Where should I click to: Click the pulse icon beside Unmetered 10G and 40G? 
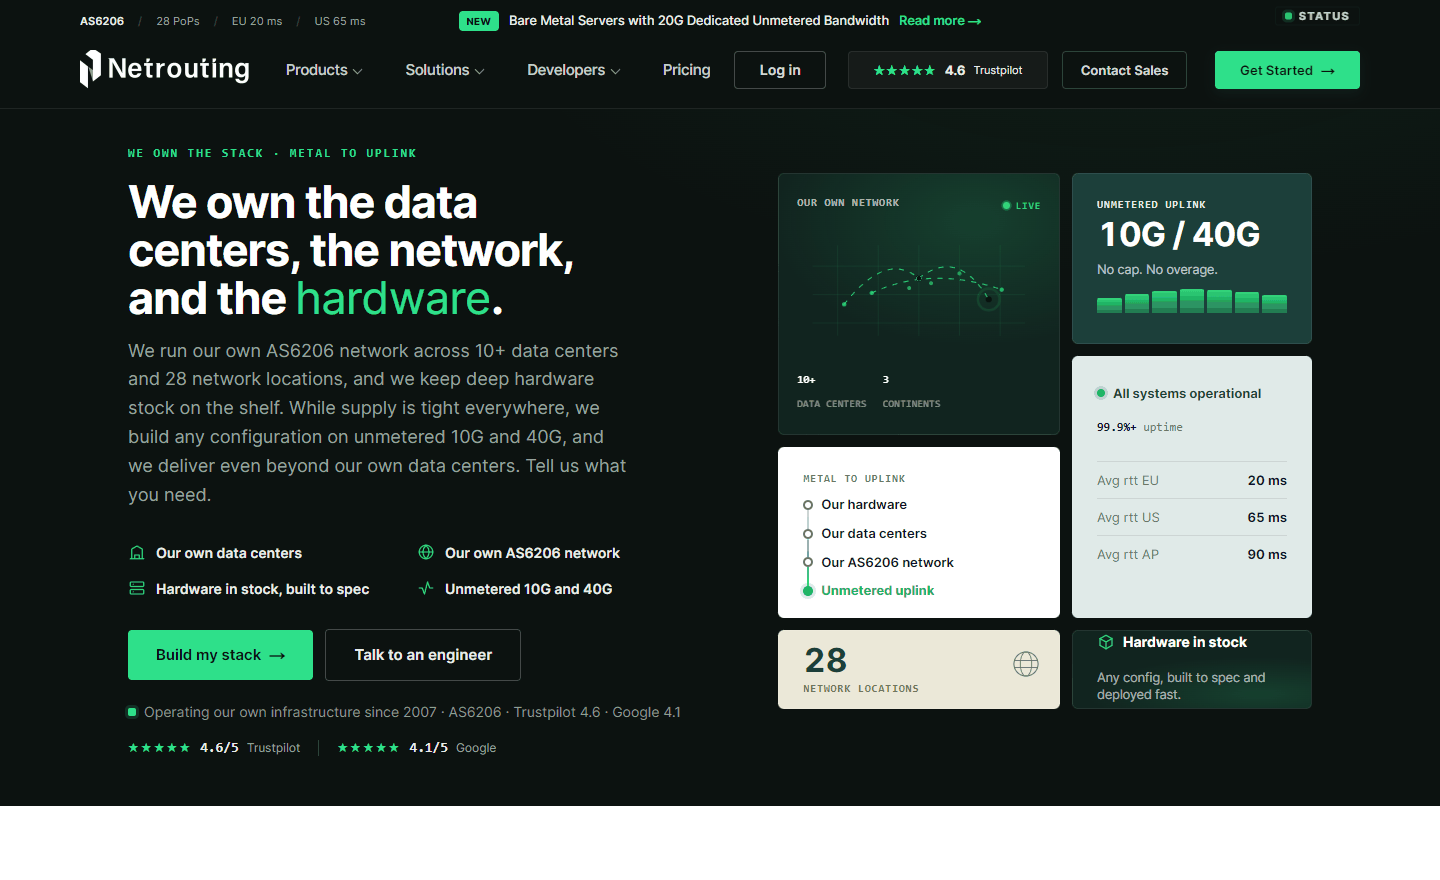(x=426, y=588)
